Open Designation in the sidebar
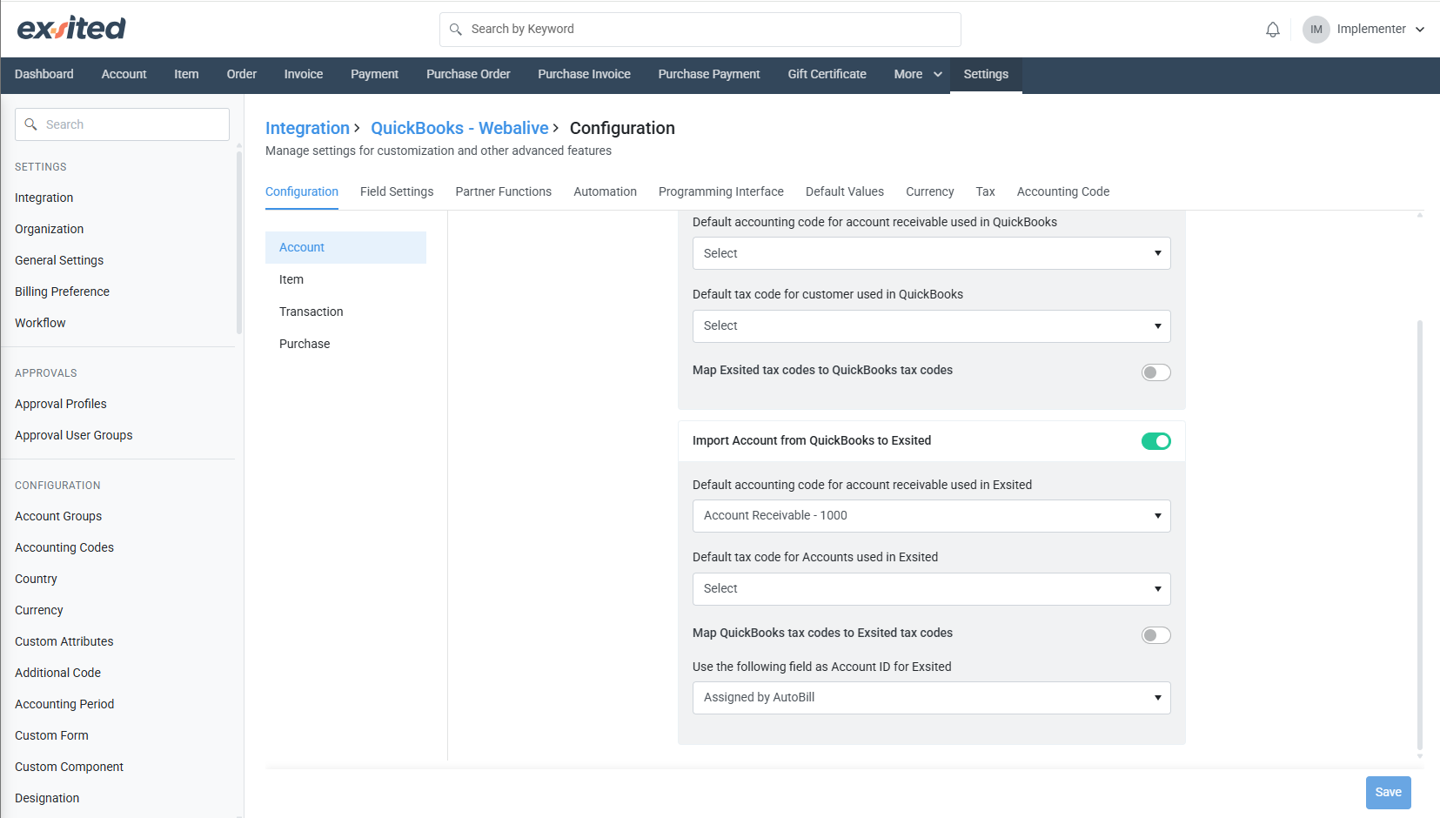 [47, 798]
